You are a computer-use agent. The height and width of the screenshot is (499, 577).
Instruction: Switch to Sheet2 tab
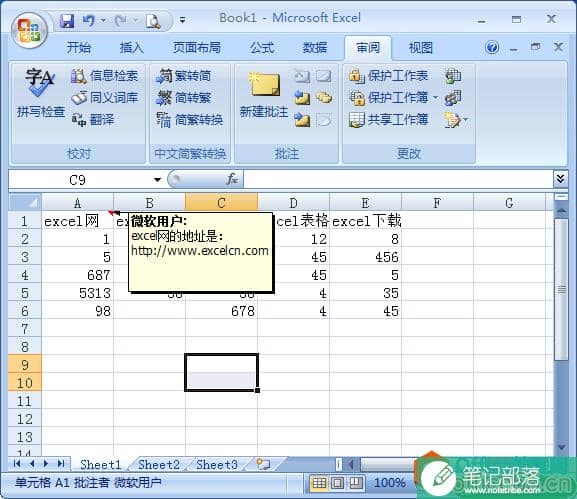point(159,464)
